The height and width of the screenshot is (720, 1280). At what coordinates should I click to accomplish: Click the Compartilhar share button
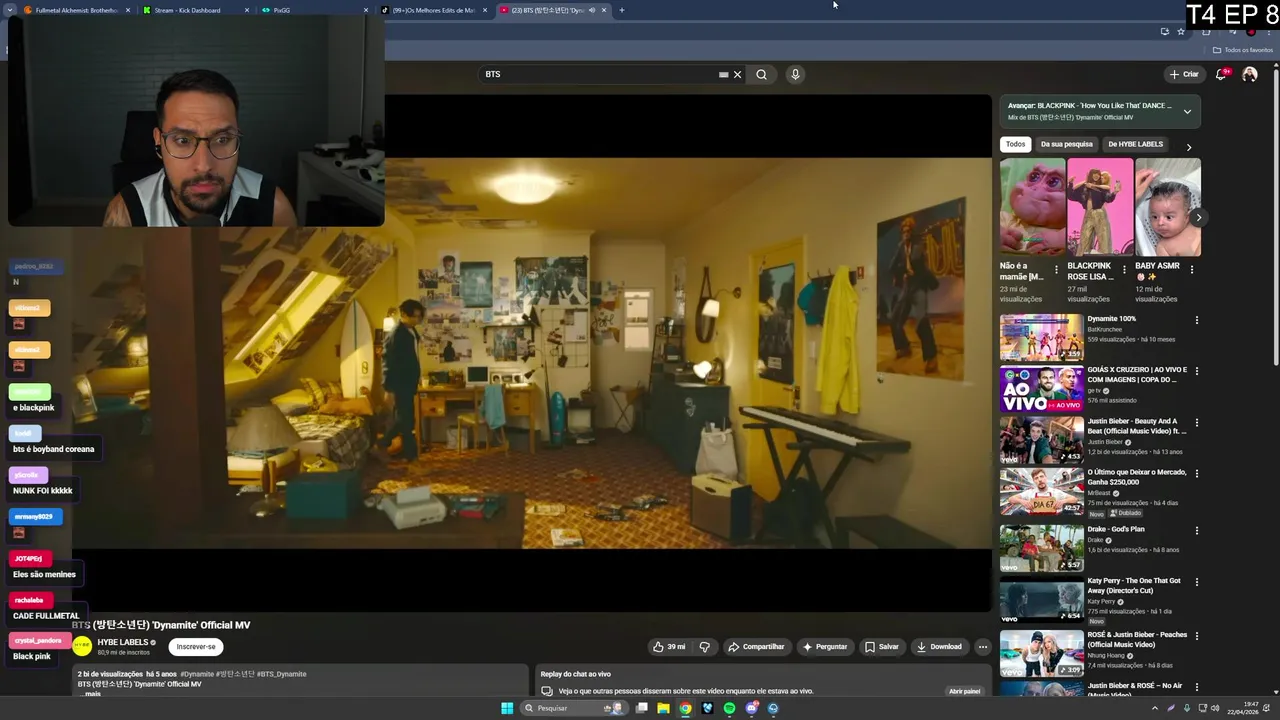pyautogui.click(x=756, y=647)
